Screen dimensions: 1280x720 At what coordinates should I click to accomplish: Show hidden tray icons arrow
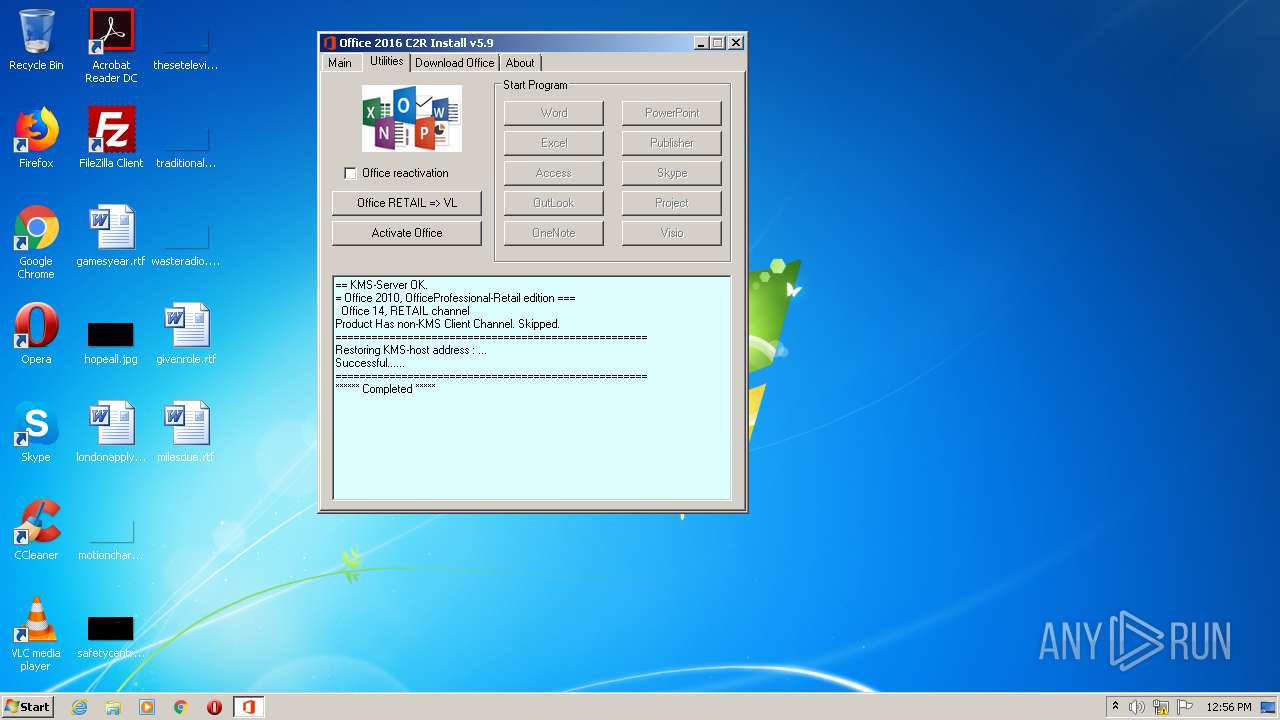(x=1115, y=707)
